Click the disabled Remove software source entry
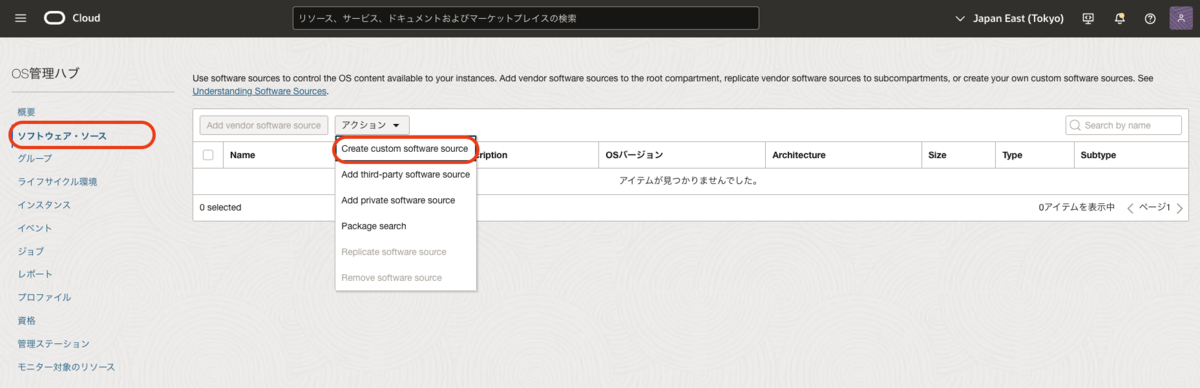 [405, 277]
